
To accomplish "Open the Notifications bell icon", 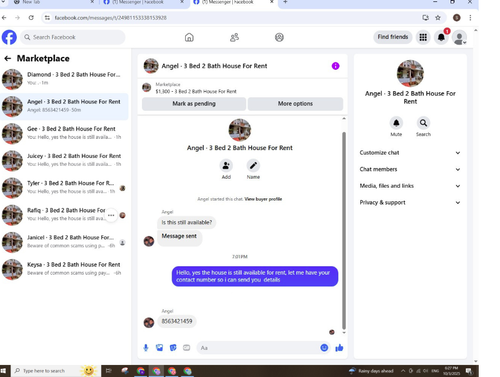I will 441,37.
